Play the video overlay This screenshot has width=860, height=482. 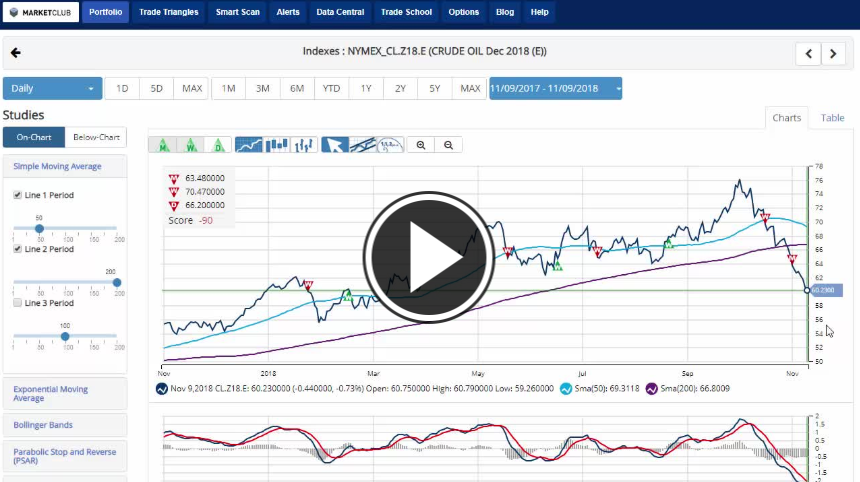(429, 257)
